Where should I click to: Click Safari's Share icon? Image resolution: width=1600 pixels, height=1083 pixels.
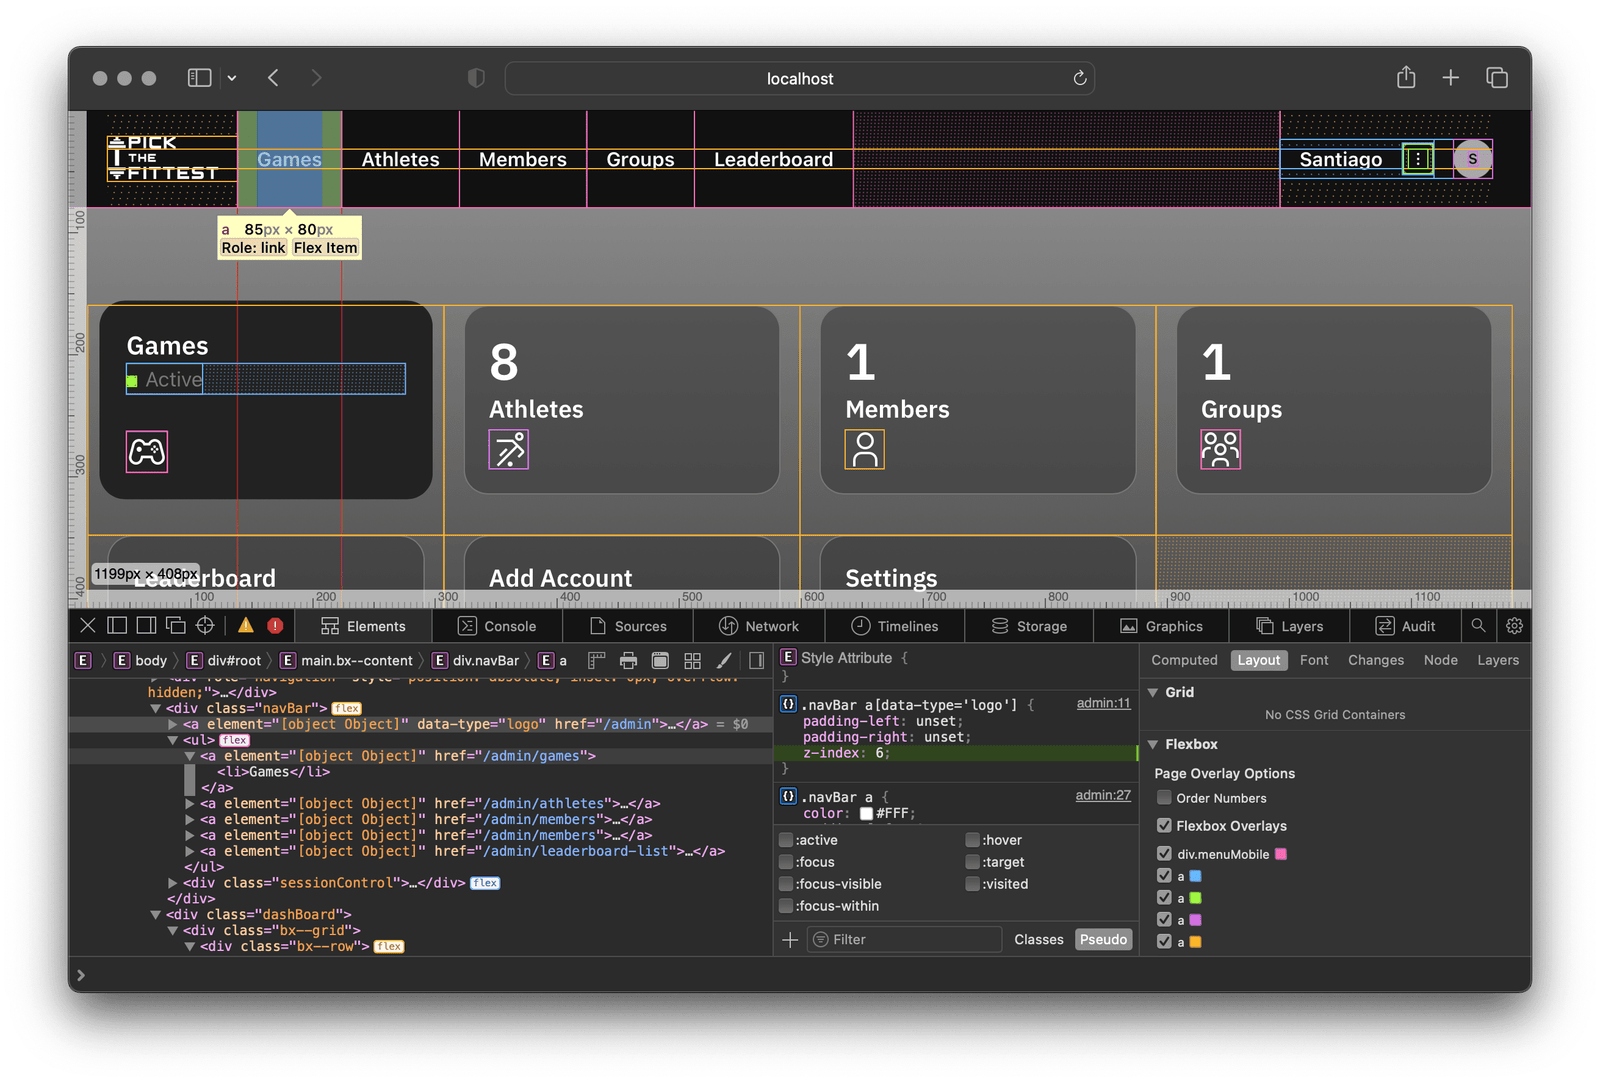pyautogui.click(x=1406, y=78)
